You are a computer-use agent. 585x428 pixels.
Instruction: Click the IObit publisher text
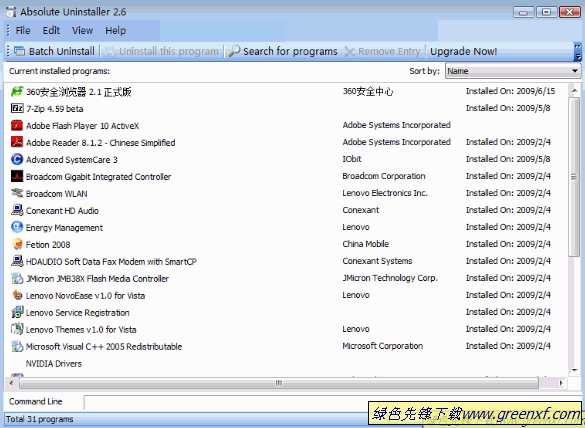point(352,159)
